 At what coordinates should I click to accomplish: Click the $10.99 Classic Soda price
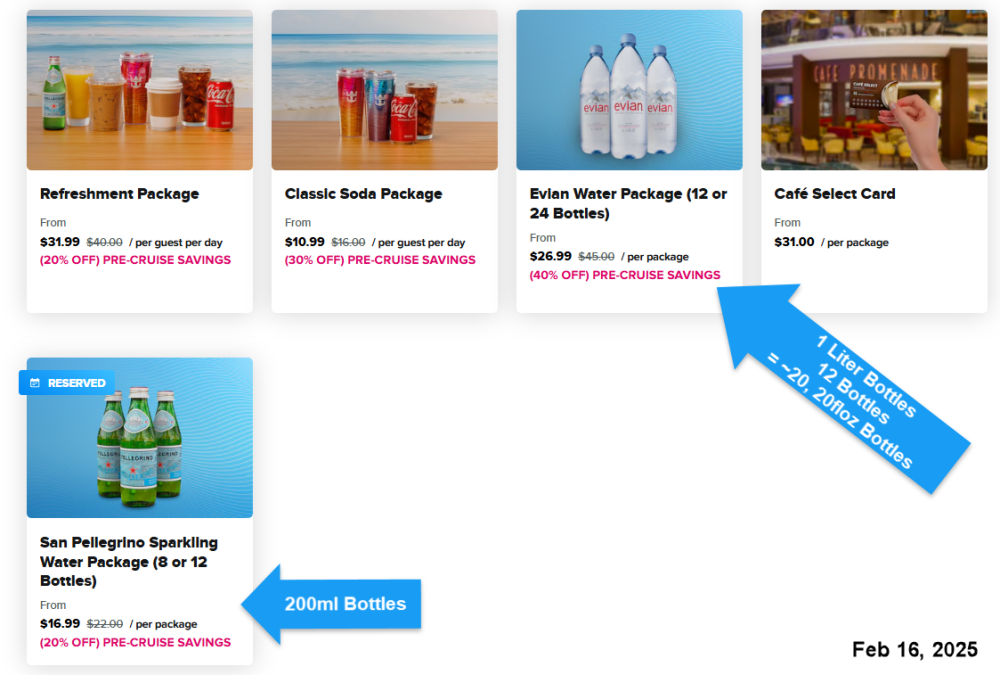(305, 242)
